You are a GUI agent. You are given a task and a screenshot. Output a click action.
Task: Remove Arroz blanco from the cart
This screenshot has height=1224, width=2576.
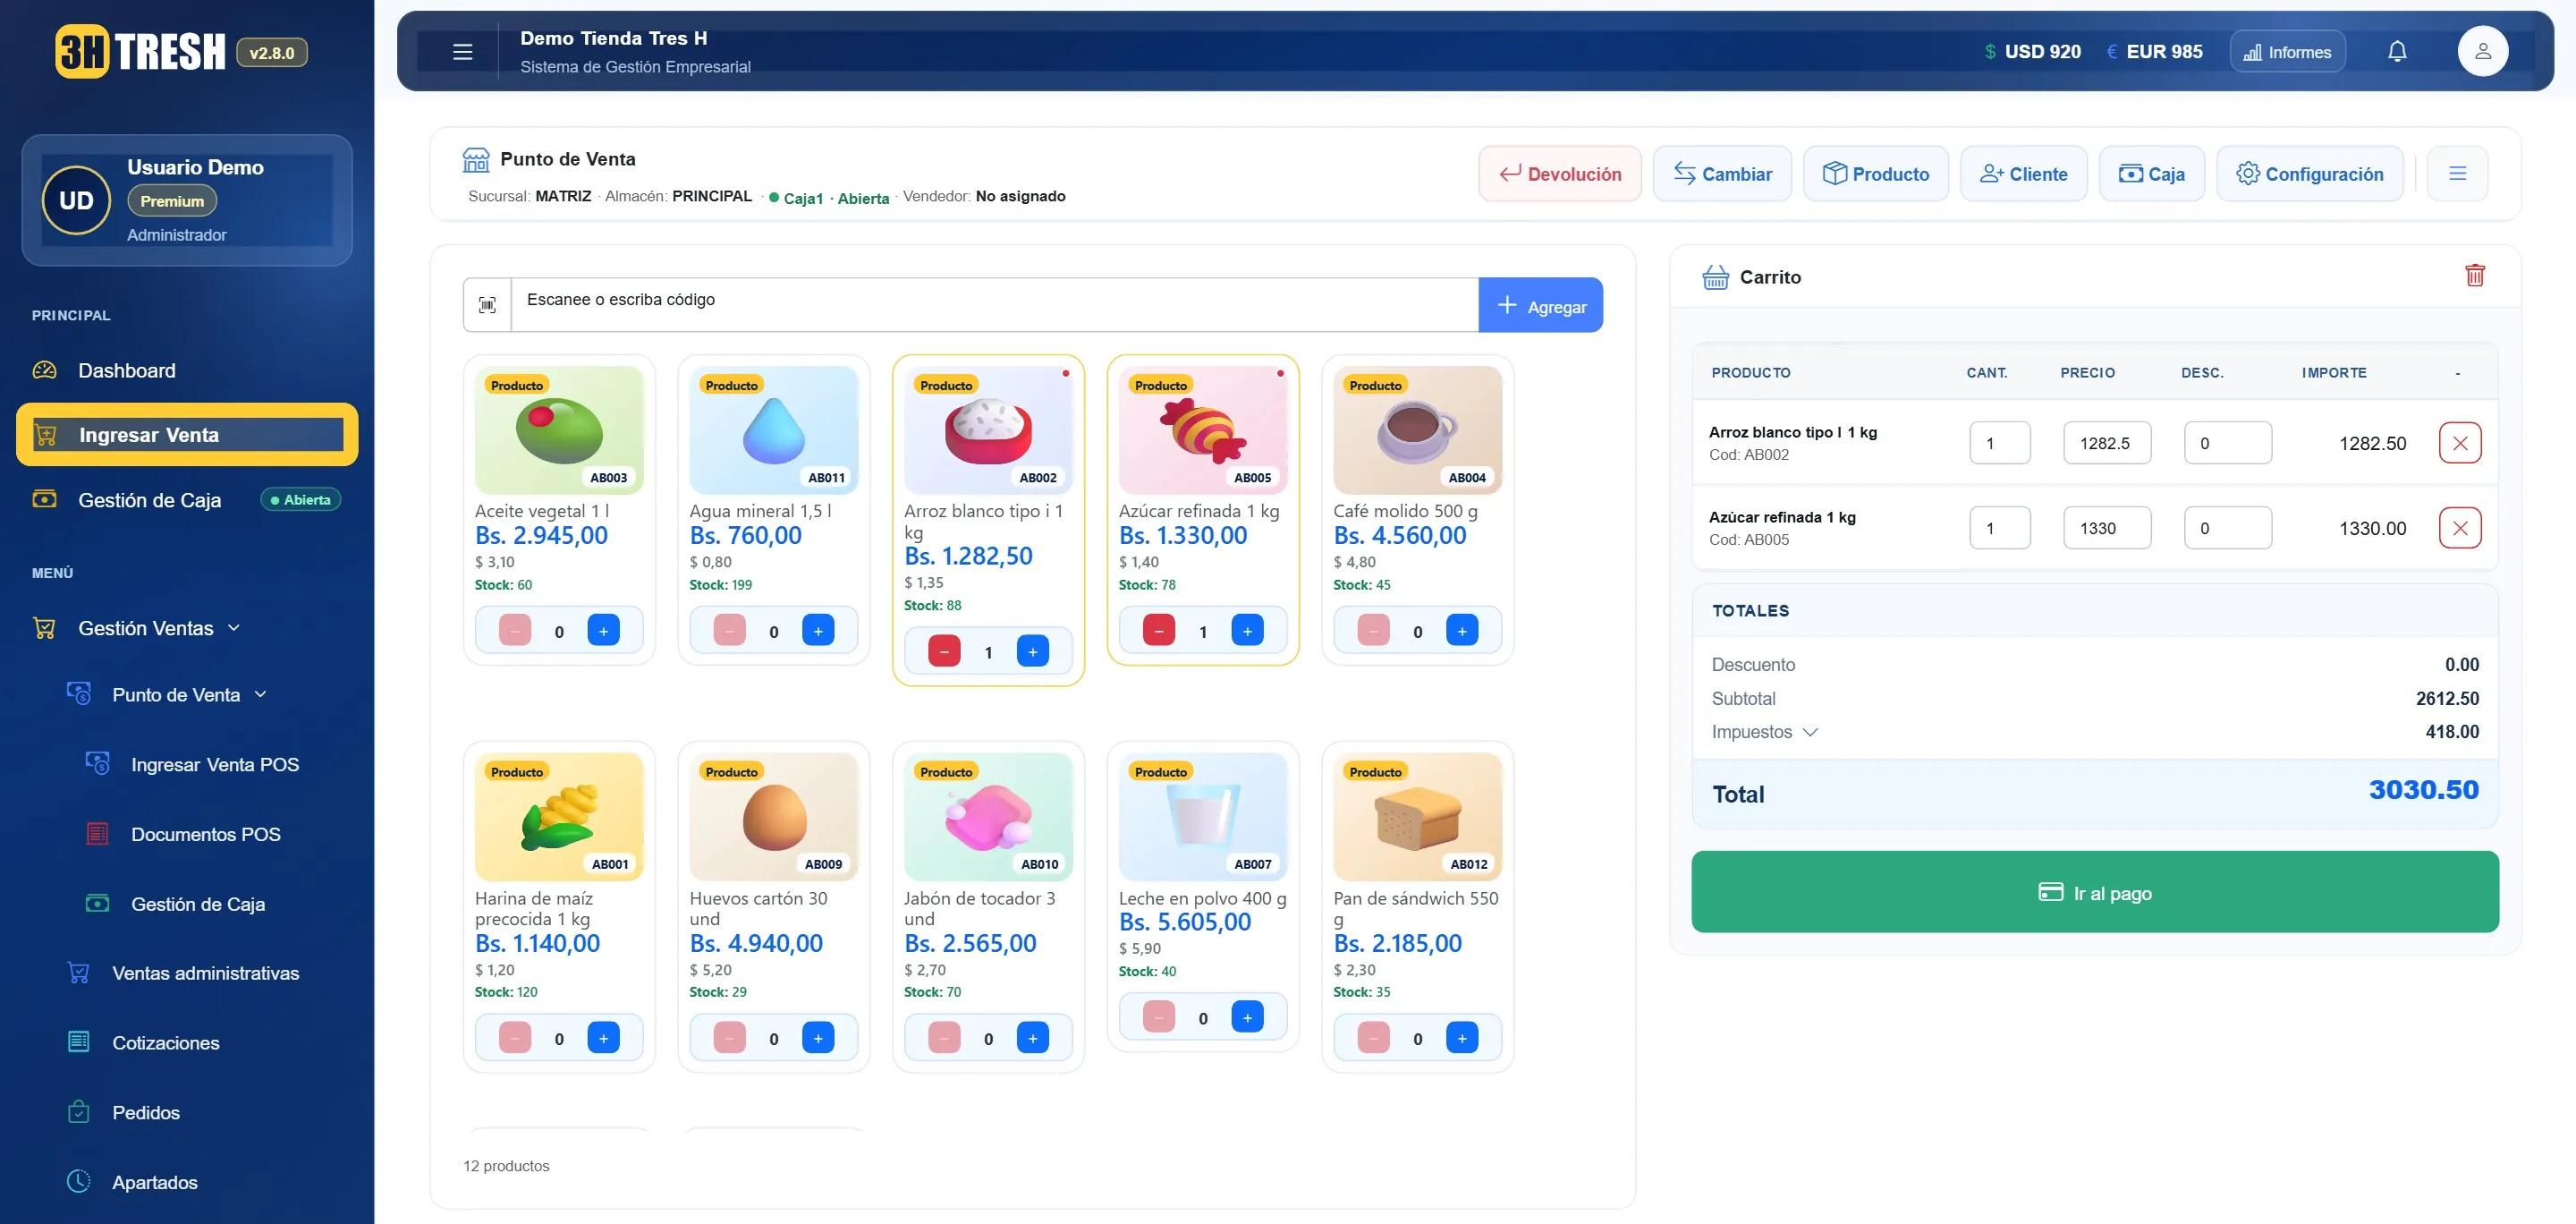point(2459,443)
